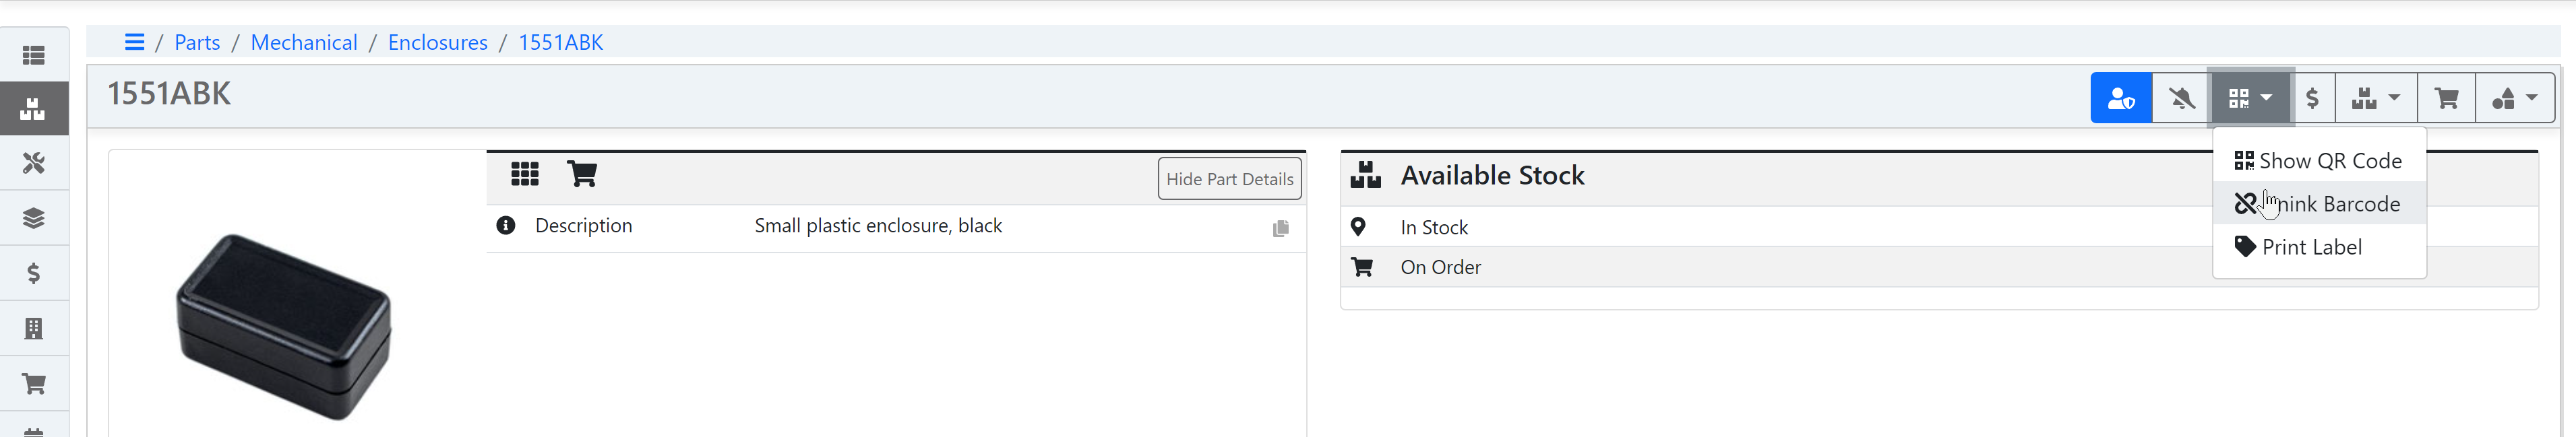Go to Parts breadcrumb link
This screenshot has width=2576, height=437.
[x=197, y=42]
